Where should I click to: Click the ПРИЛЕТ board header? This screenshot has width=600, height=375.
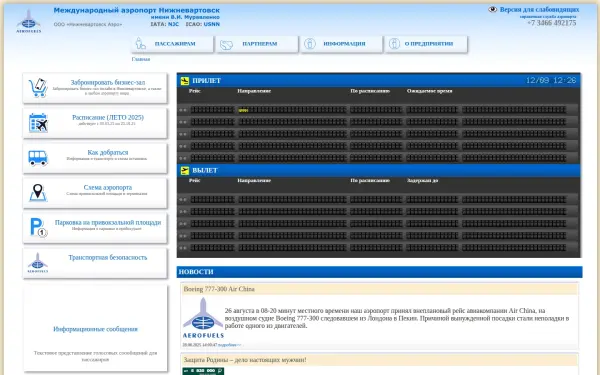[x=378, y=81]
